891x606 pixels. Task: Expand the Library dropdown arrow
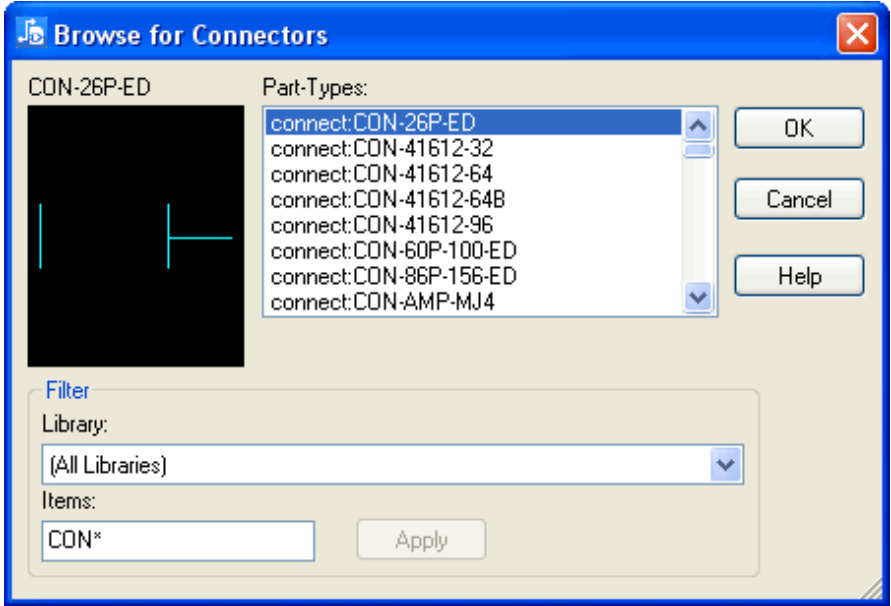pos(727,465)
